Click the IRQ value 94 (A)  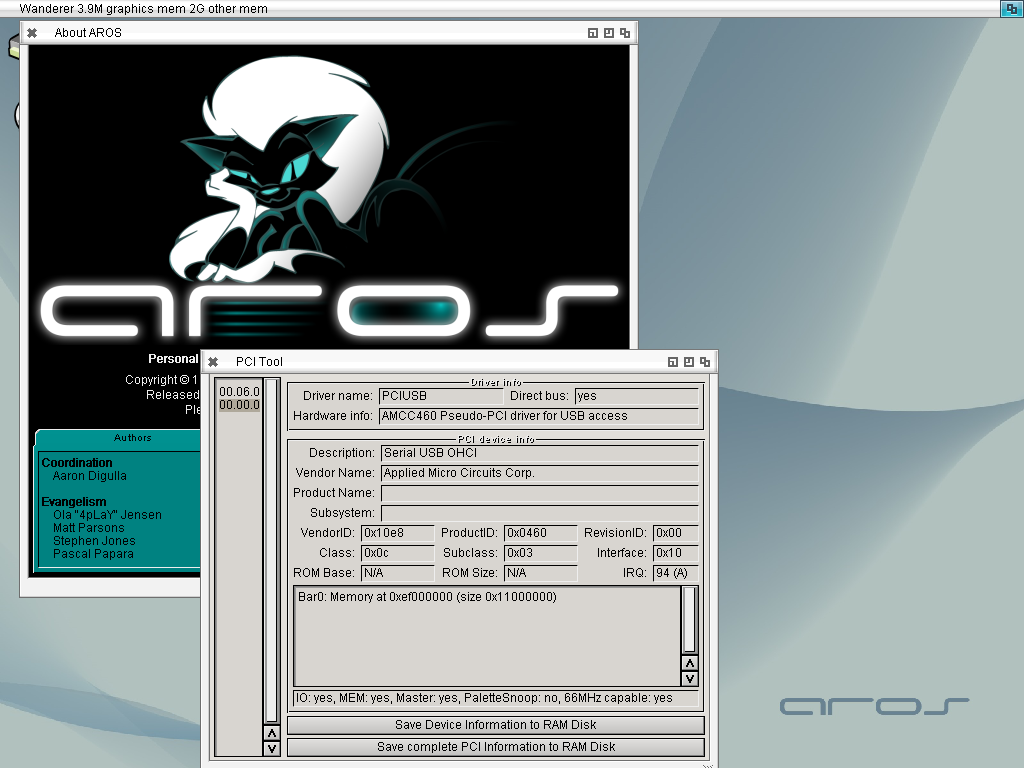pyautogui.click(x=676, y=573)
